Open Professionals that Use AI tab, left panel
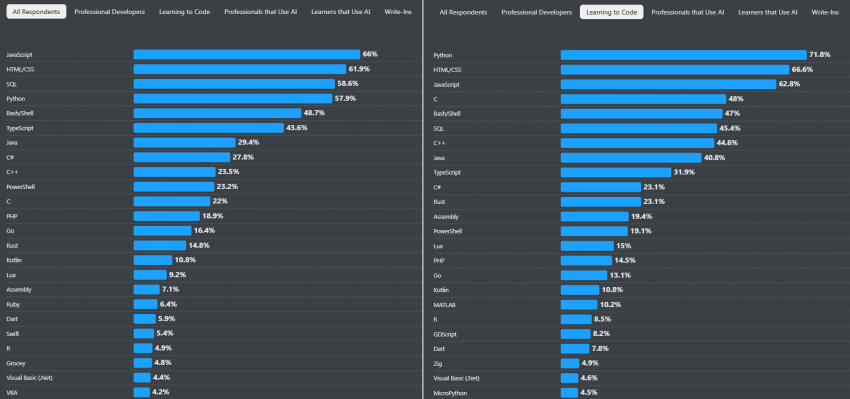 (261, 12)
